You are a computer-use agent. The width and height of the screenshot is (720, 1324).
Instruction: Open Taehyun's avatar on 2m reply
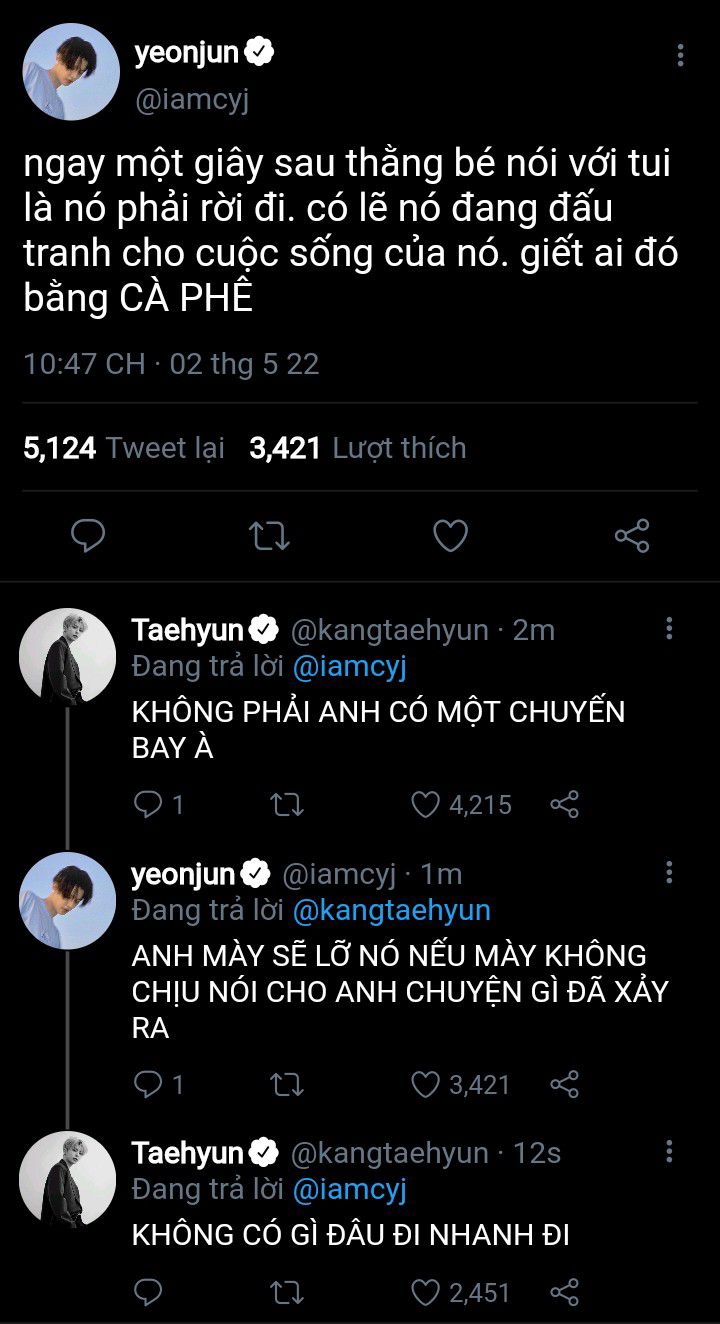68,657
